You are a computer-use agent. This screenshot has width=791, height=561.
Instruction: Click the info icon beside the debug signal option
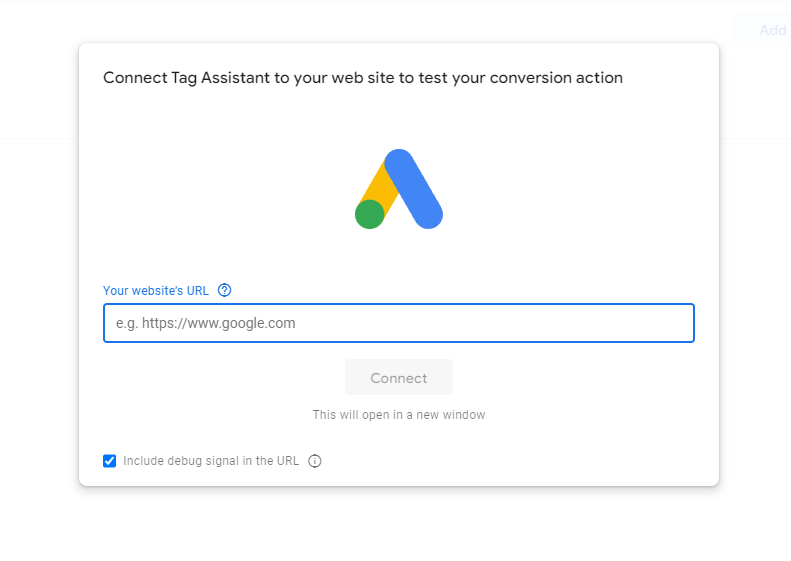click(x=315, y=461)
